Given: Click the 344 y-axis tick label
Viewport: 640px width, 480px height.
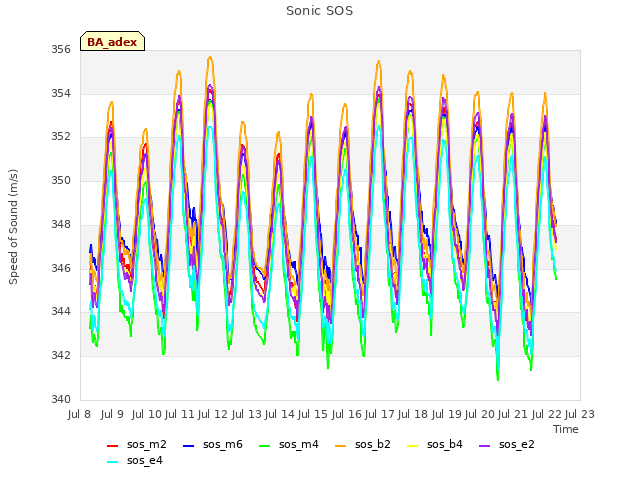Looking at the screenshot, I should pos(61,312).
